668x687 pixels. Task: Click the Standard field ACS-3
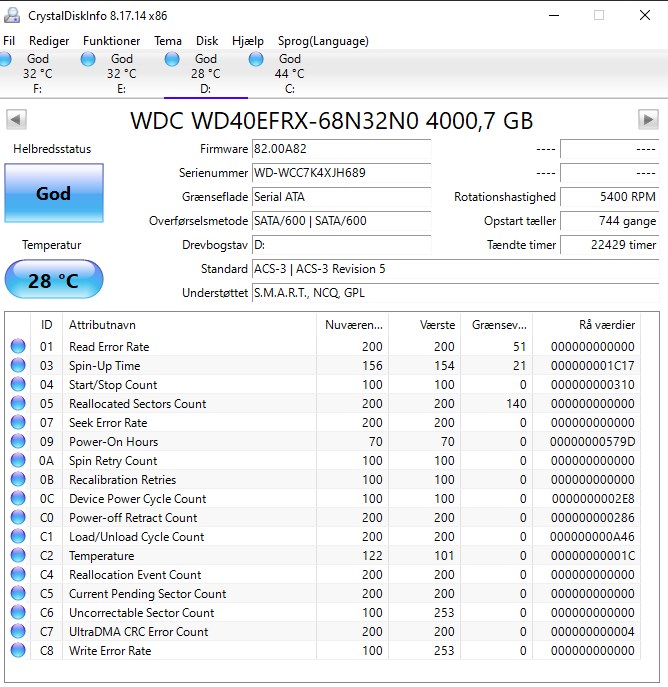click(456, 269)
